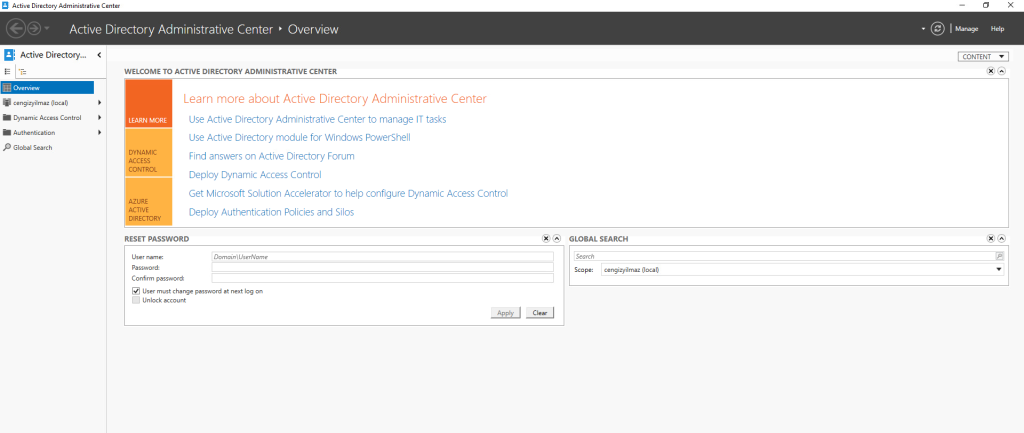Expand the cengizyilmaz (local) node arrow
This screenshot has width=1024, height=433.
point(100,103)
